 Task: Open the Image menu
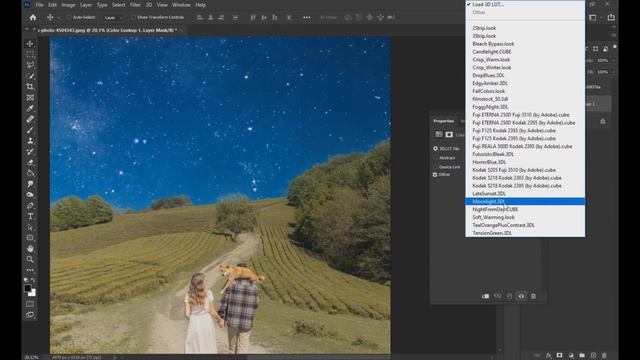(x=68, y=5)
